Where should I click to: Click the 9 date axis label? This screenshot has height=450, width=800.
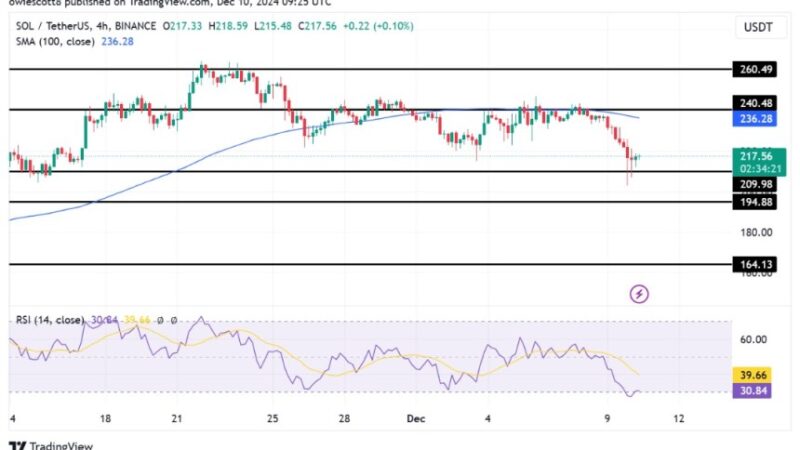[x=607, y=419]
